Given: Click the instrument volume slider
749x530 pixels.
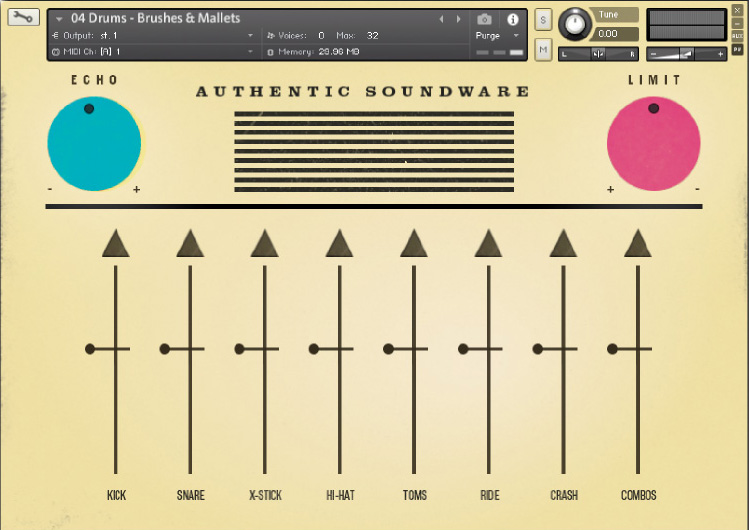Looking at the screenshot, I should pyautogui.click(x=686, y=54).
